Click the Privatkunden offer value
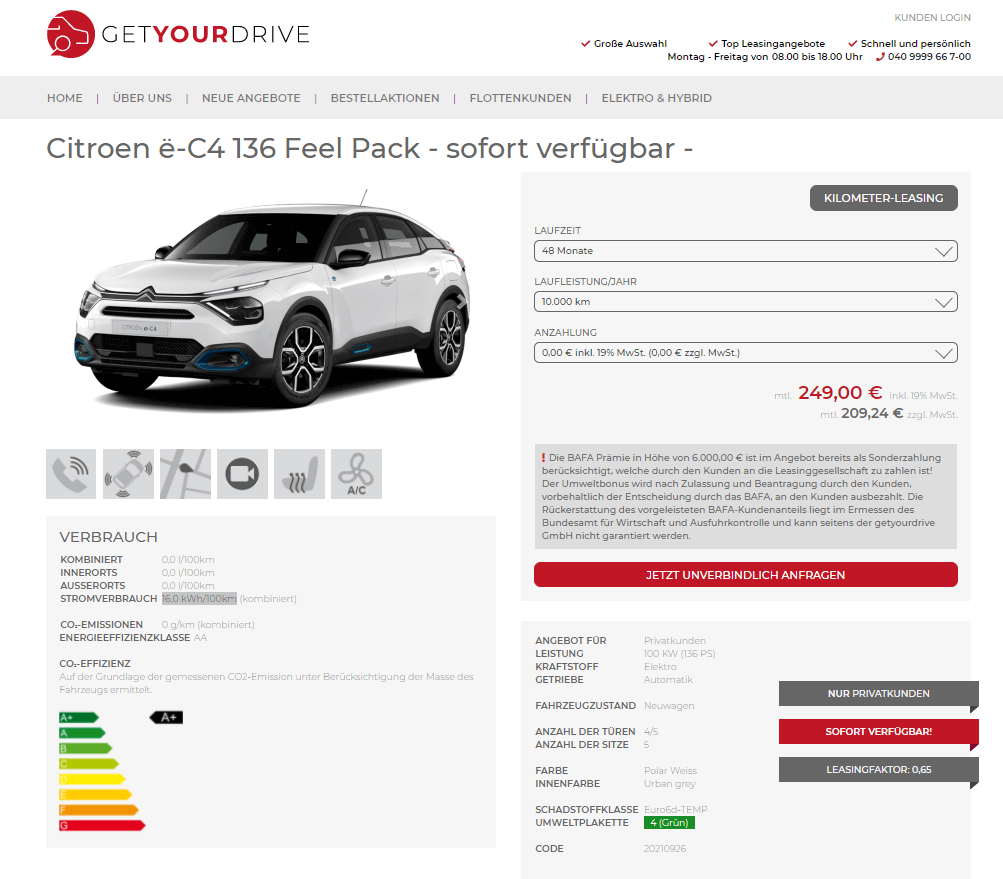Viewport: 1003px width, 879px height. coord(675,641)
